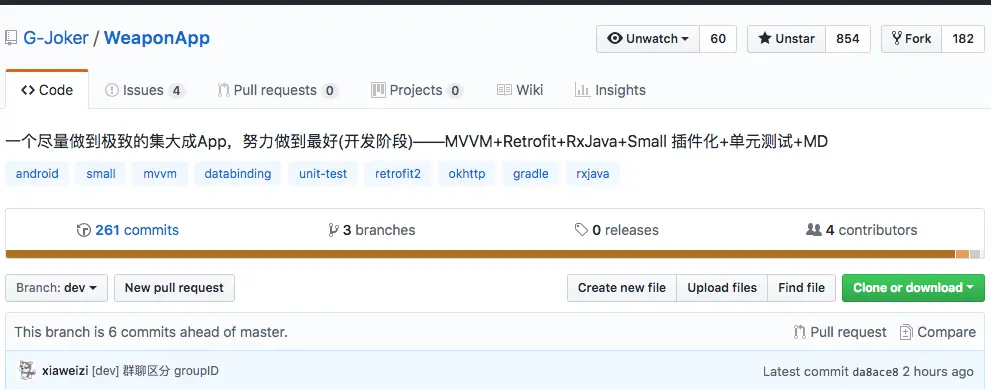Viewport: 991px width, 389px height.
Task: Expand the Branch: dev dropdown
Action: pyautogui.click(x=56, y=288)
